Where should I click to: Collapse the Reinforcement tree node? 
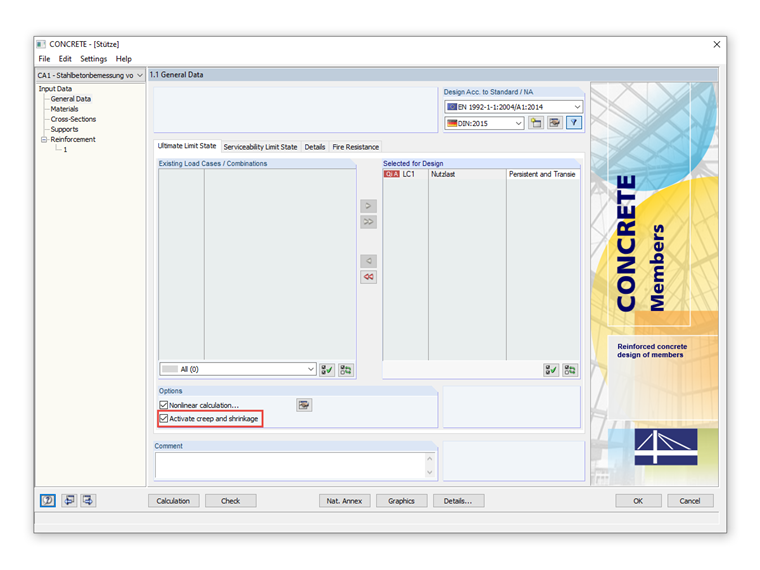click(x=44, y=140)
